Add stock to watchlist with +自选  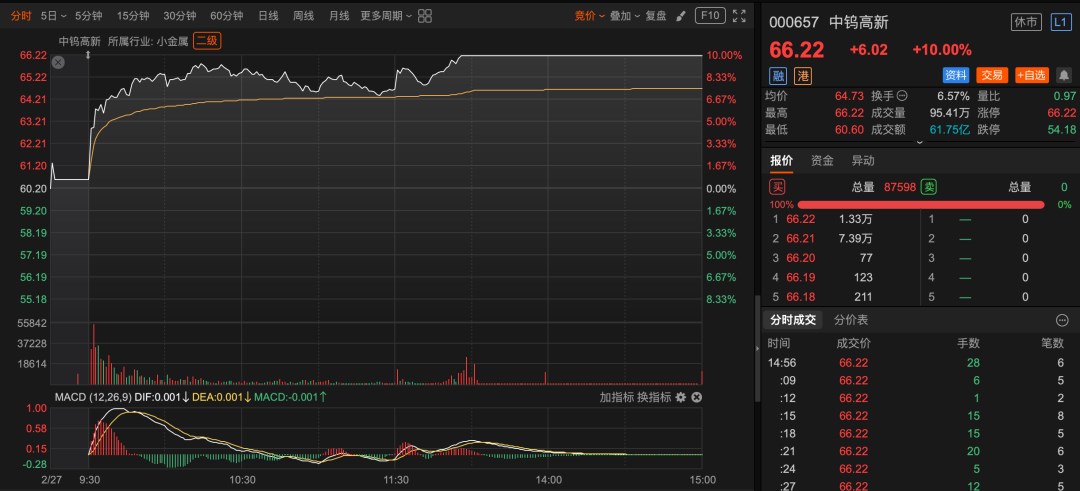[x=1030, y=75]
